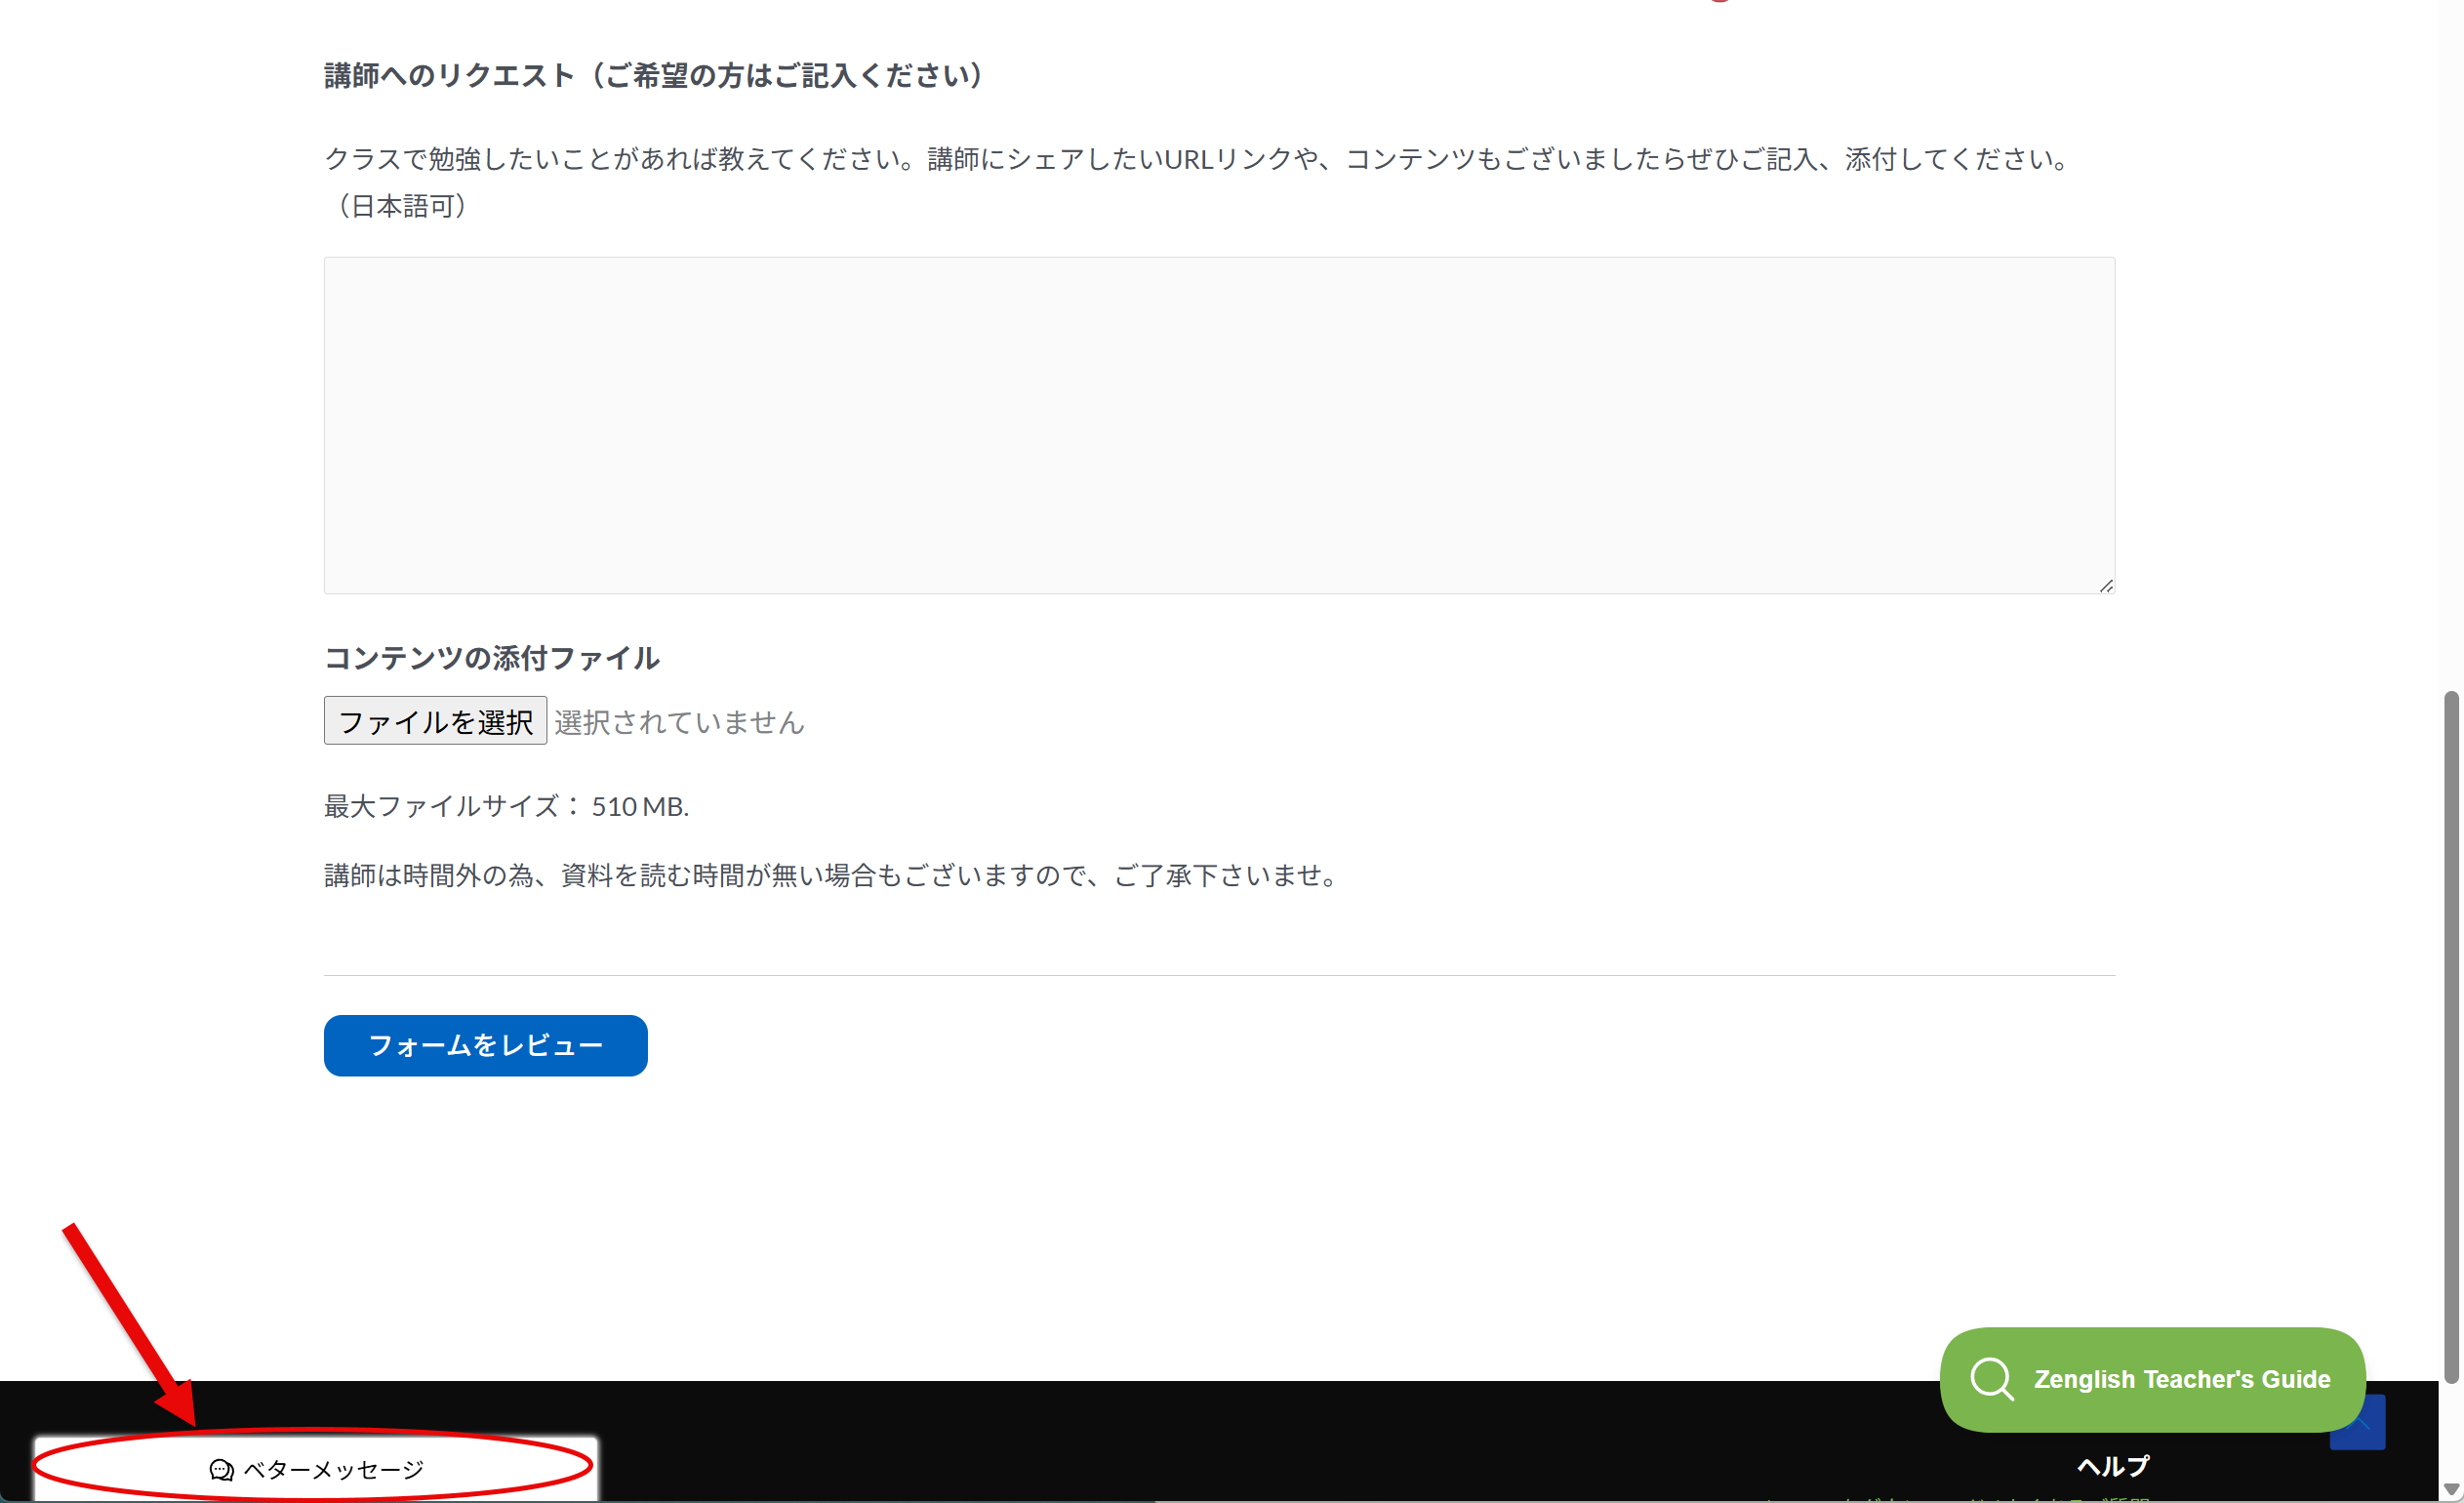2464x1503 pixels.
Task: Click the 選択されていません file status text
Action: point(679,722)
